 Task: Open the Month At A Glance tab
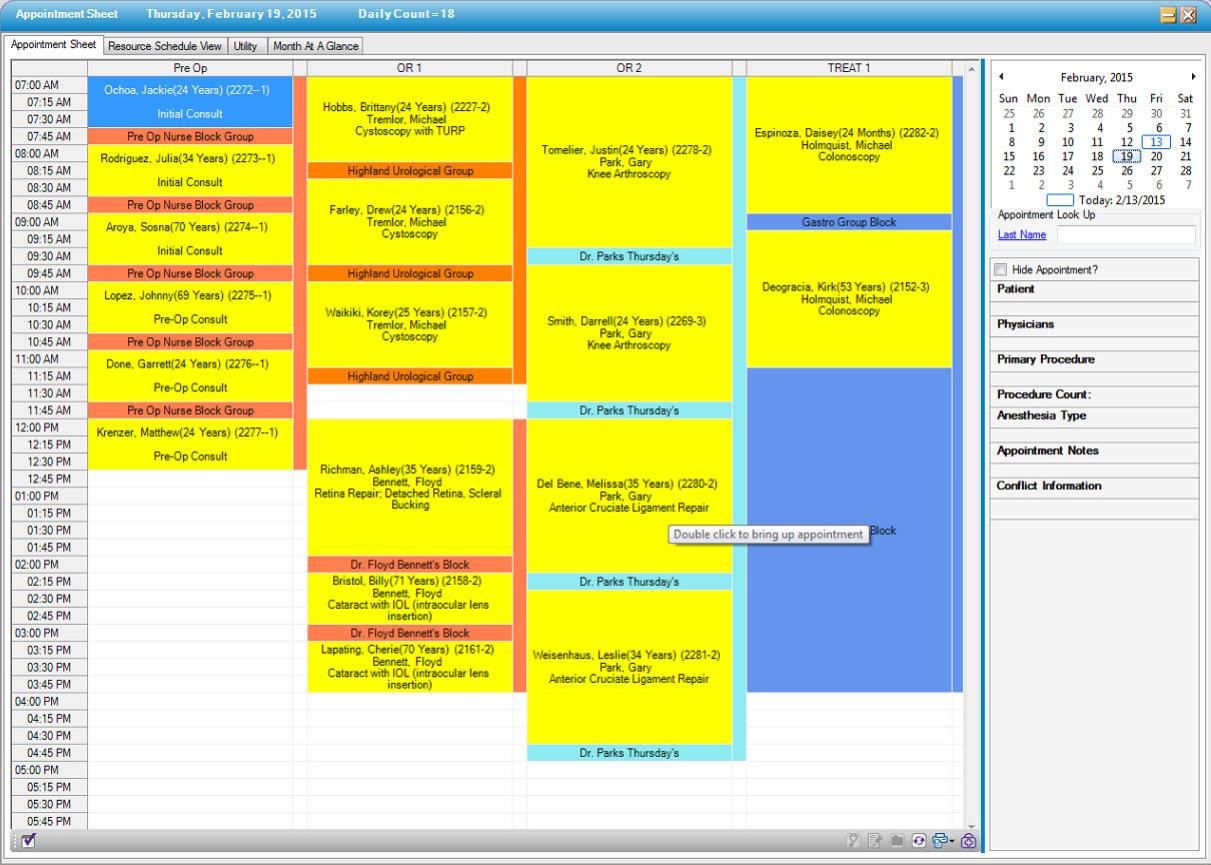coord(318,46)
